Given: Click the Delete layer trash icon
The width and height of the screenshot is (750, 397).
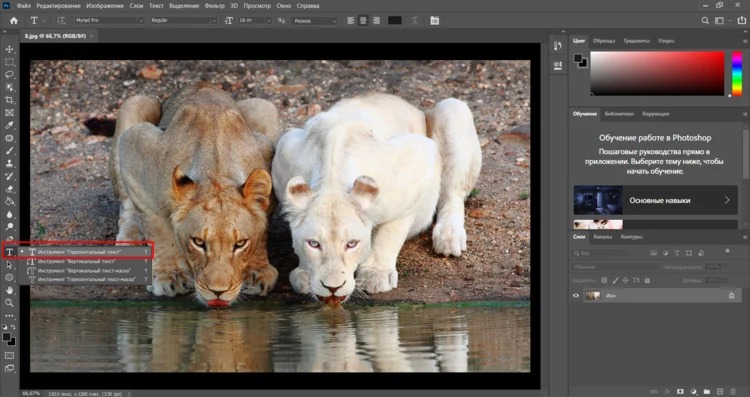Looking at the screenshot, I should pos(733,392).
